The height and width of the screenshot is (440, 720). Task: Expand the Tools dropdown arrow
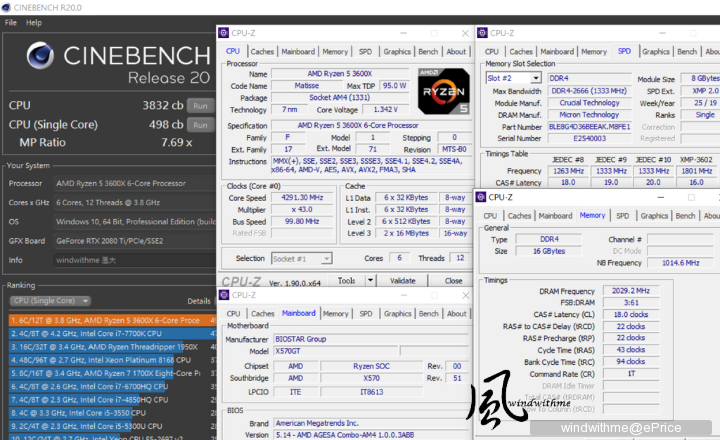371,281
